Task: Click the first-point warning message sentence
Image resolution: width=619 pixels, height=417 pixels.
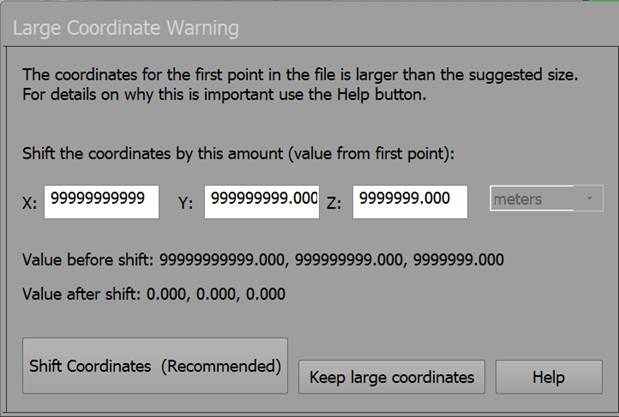Action: (x=300, y=74)
